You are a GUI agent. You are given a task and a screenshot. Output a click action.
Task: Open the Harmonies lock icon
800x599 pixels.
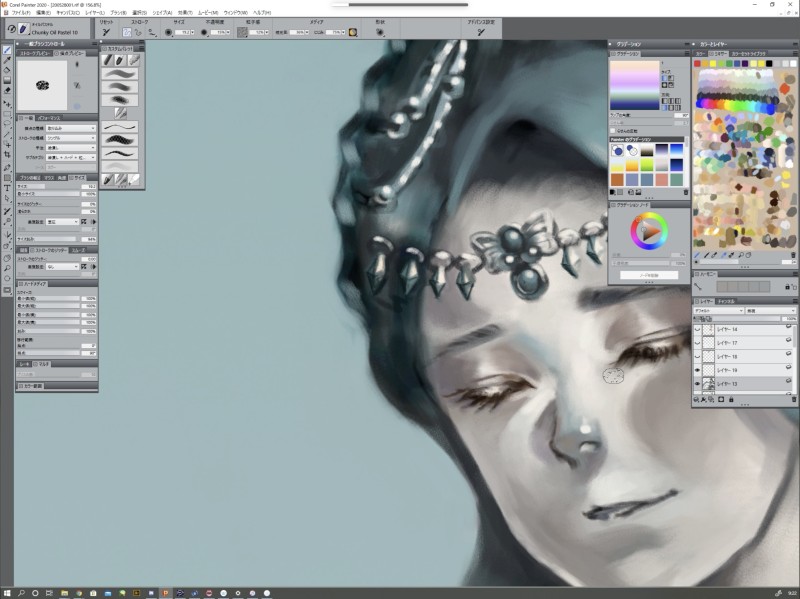(x=787, y=287)
